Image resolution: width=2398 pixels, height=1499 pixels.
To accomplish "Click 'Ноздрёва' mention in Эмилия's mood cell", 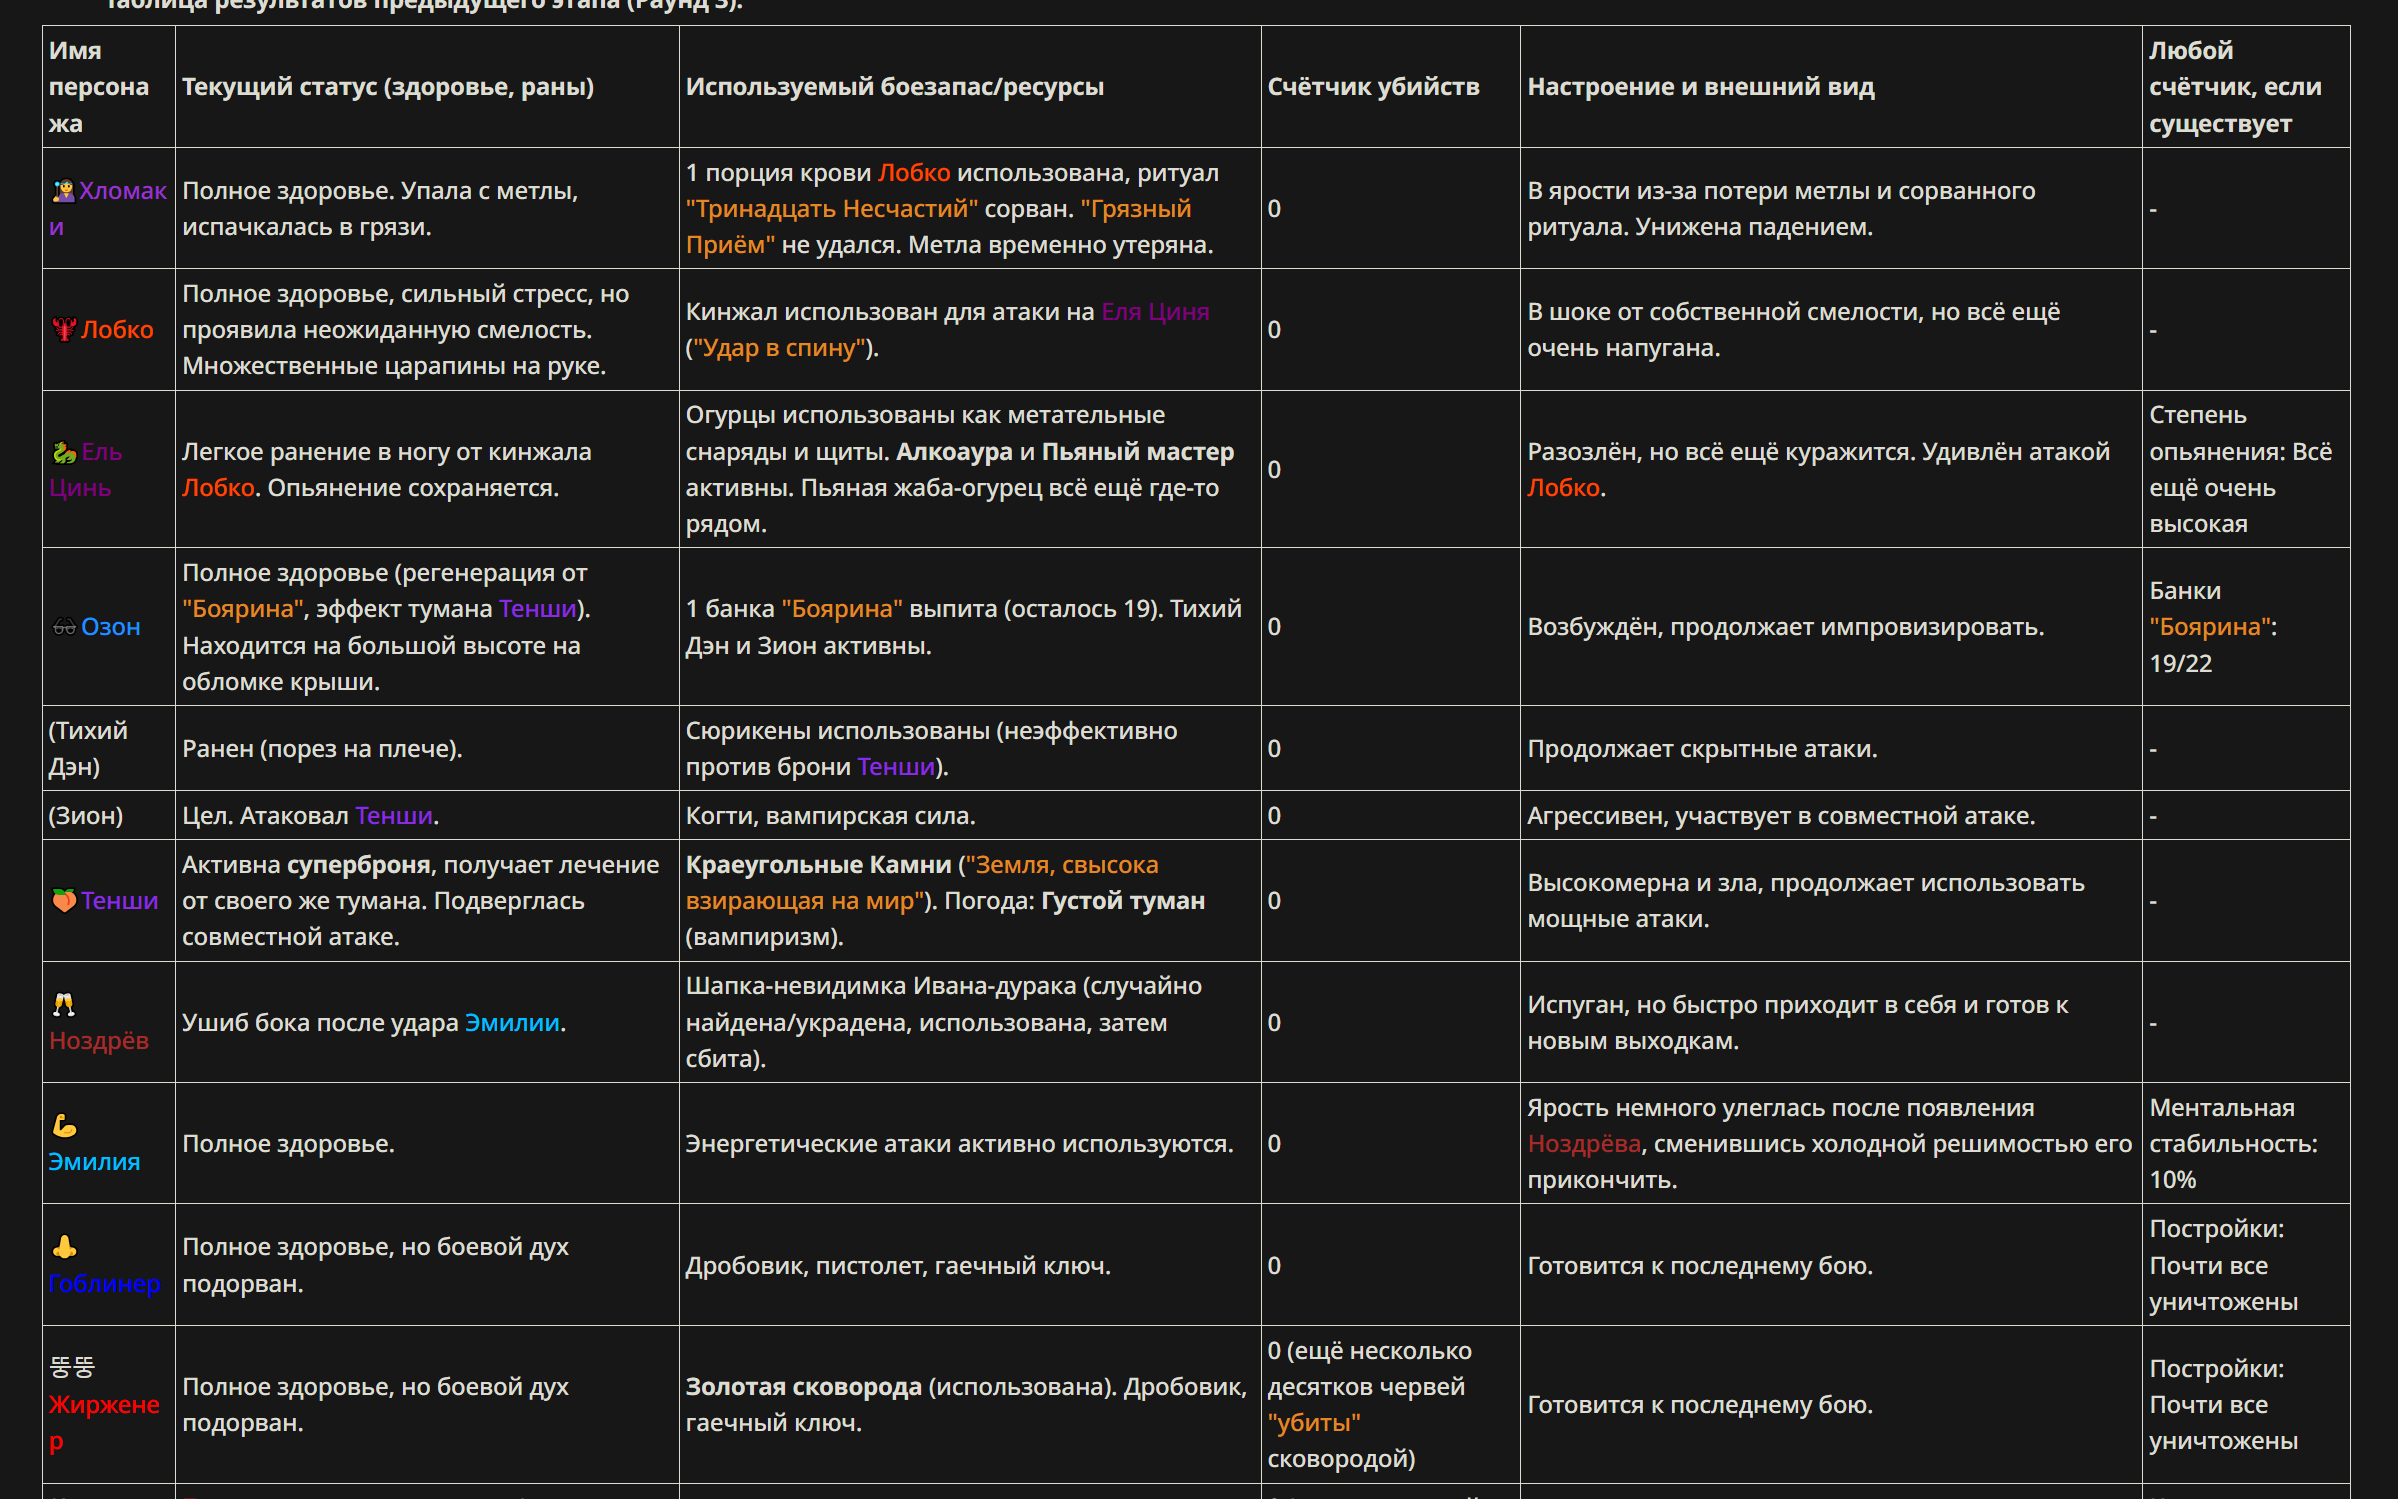I will [1584, 1144].
